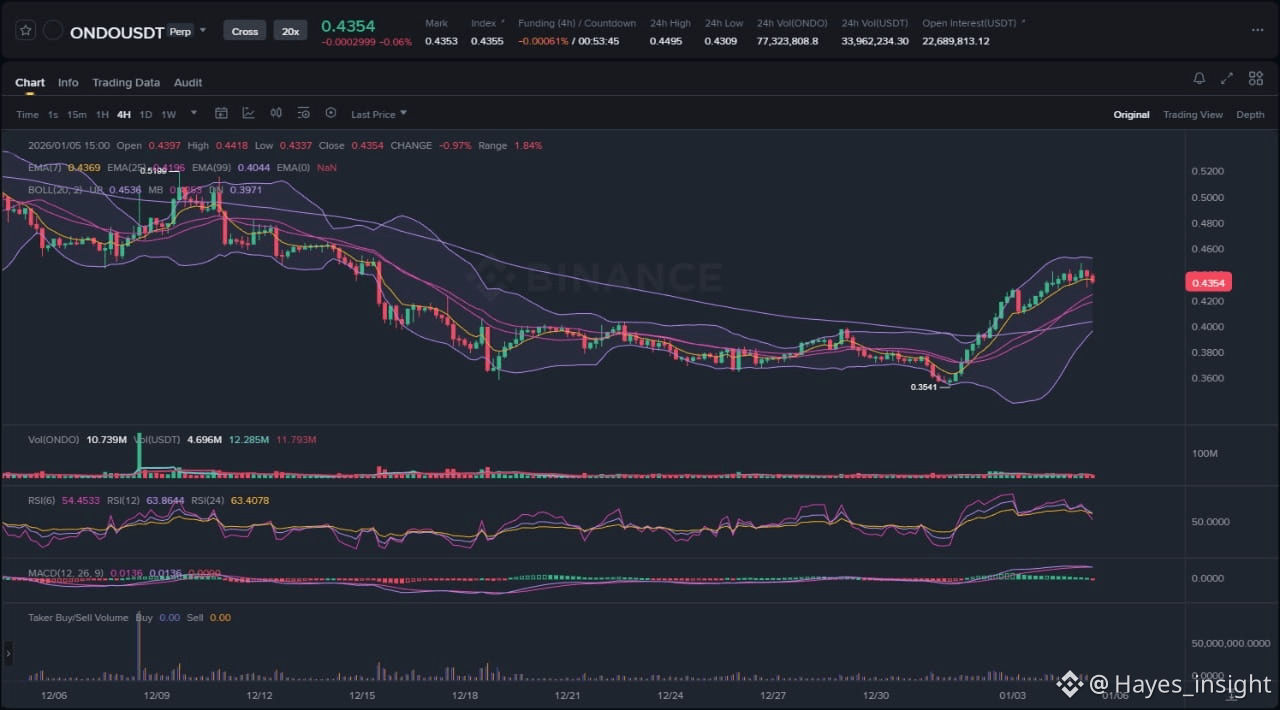Click the 24h Low value 0.4309
Image resolution: width=1280 pixels, height=710 pixels.
tap(721, 41)
